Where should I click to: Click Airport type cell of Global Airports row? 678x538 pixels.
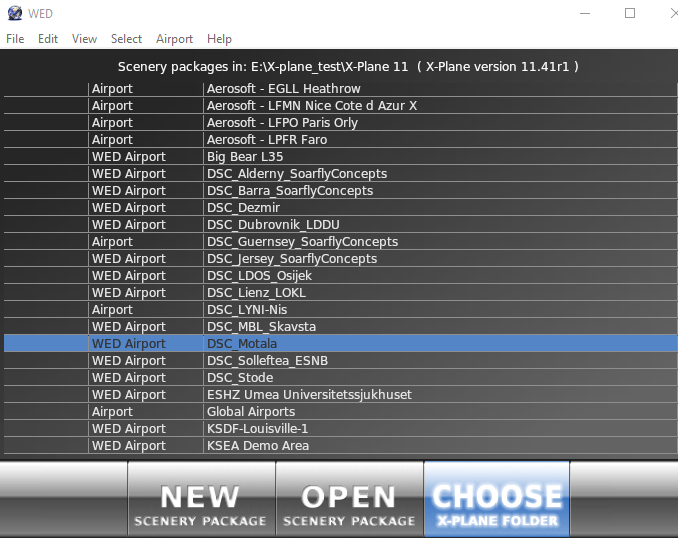[x=146, y=412]
